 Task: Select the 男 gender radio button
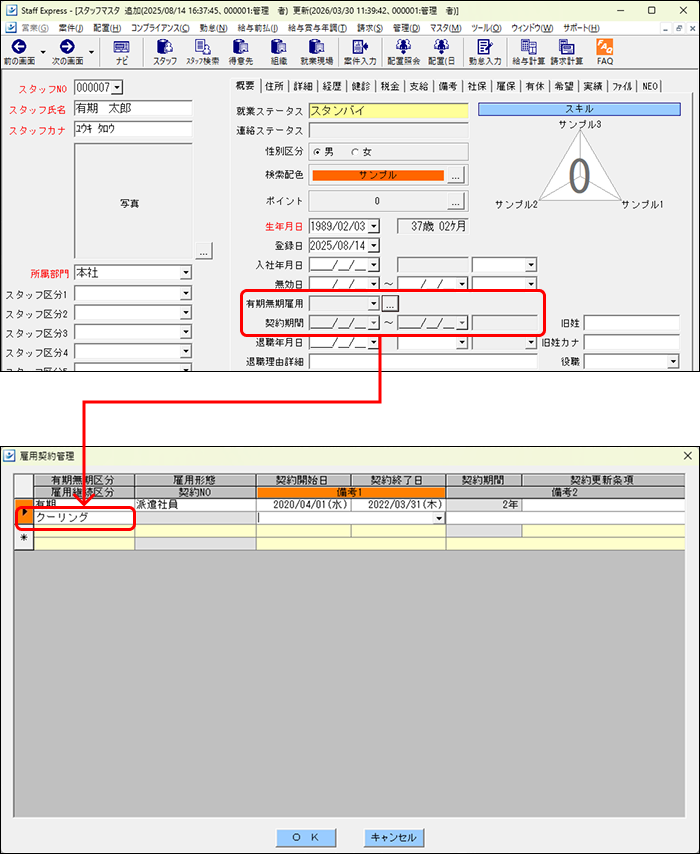click(318, 152)
